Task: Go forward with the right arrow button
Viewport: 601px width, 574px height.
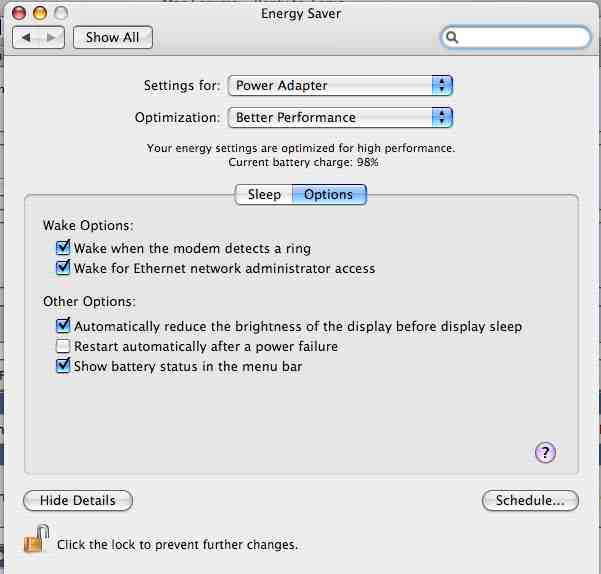Action: click(x=51, y=38)
